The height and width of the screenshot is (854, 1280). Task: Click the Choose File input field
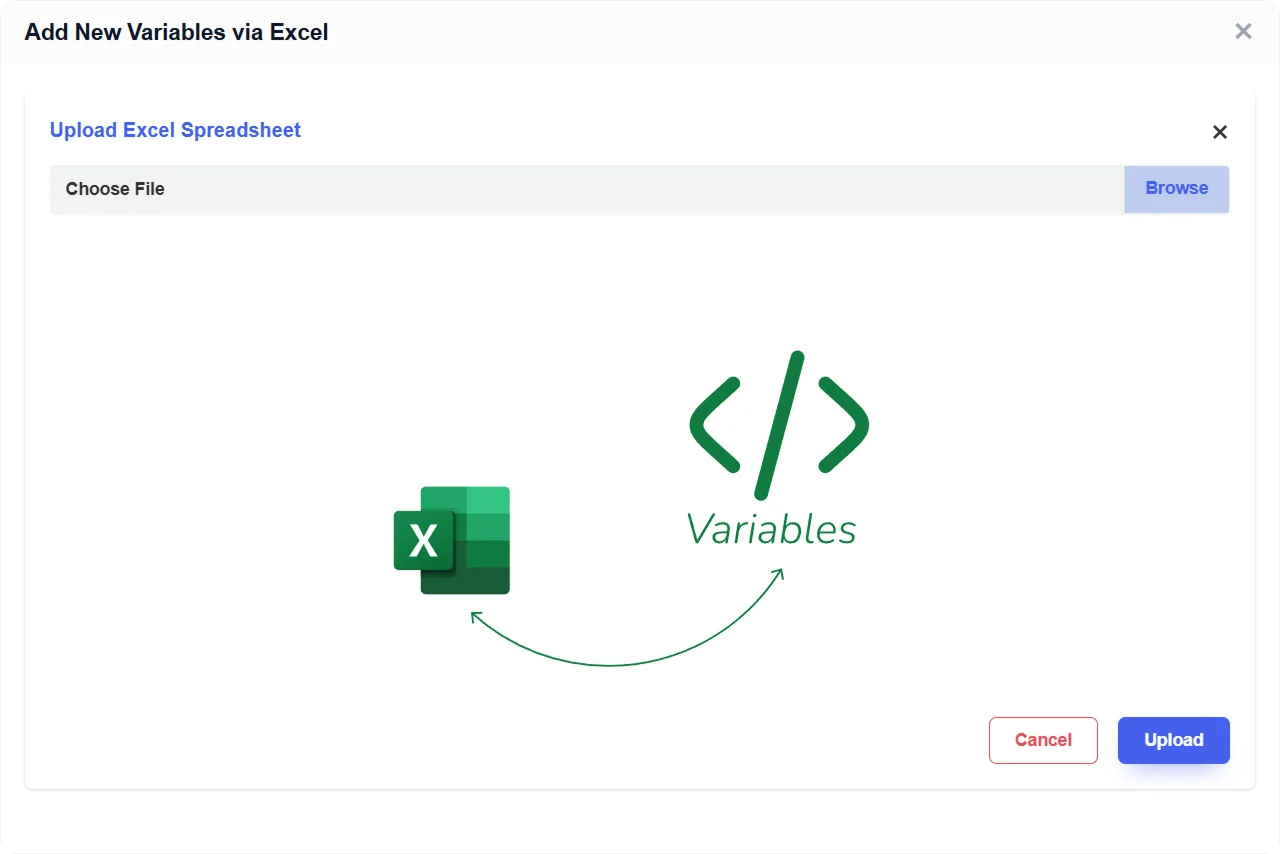(x=587, y=189)
